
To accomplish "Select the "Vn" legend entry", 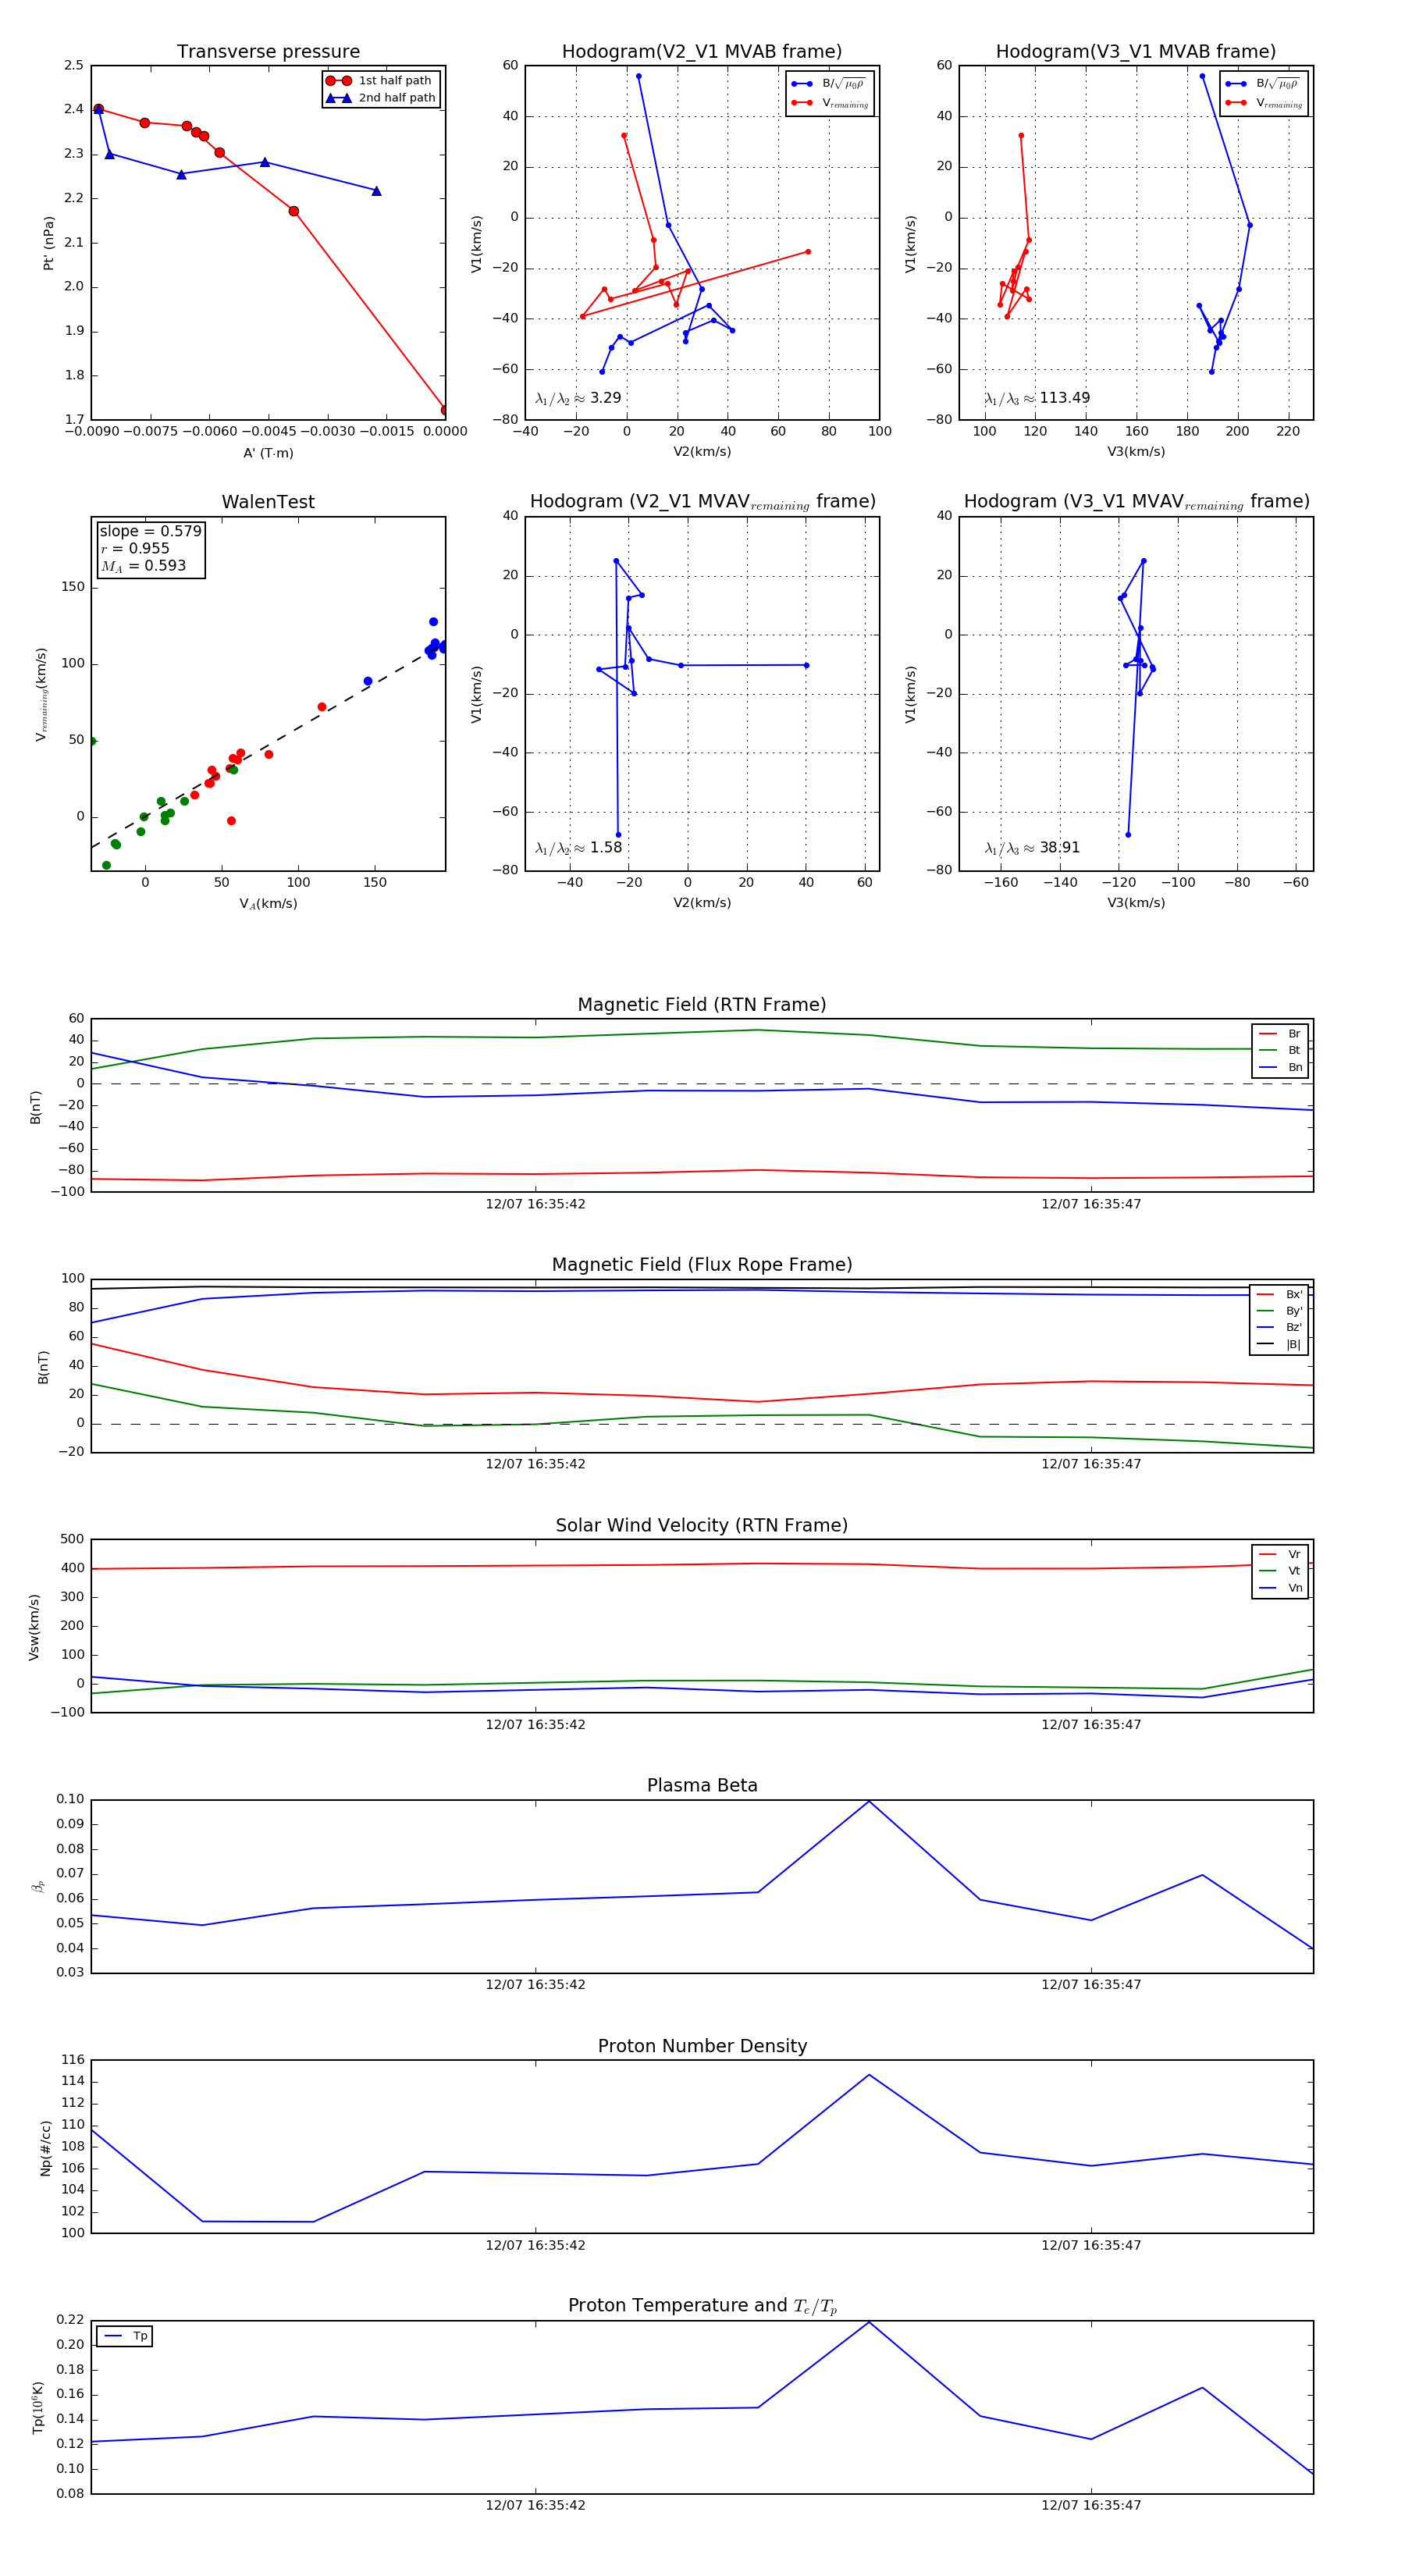I will [1280, 1588].
